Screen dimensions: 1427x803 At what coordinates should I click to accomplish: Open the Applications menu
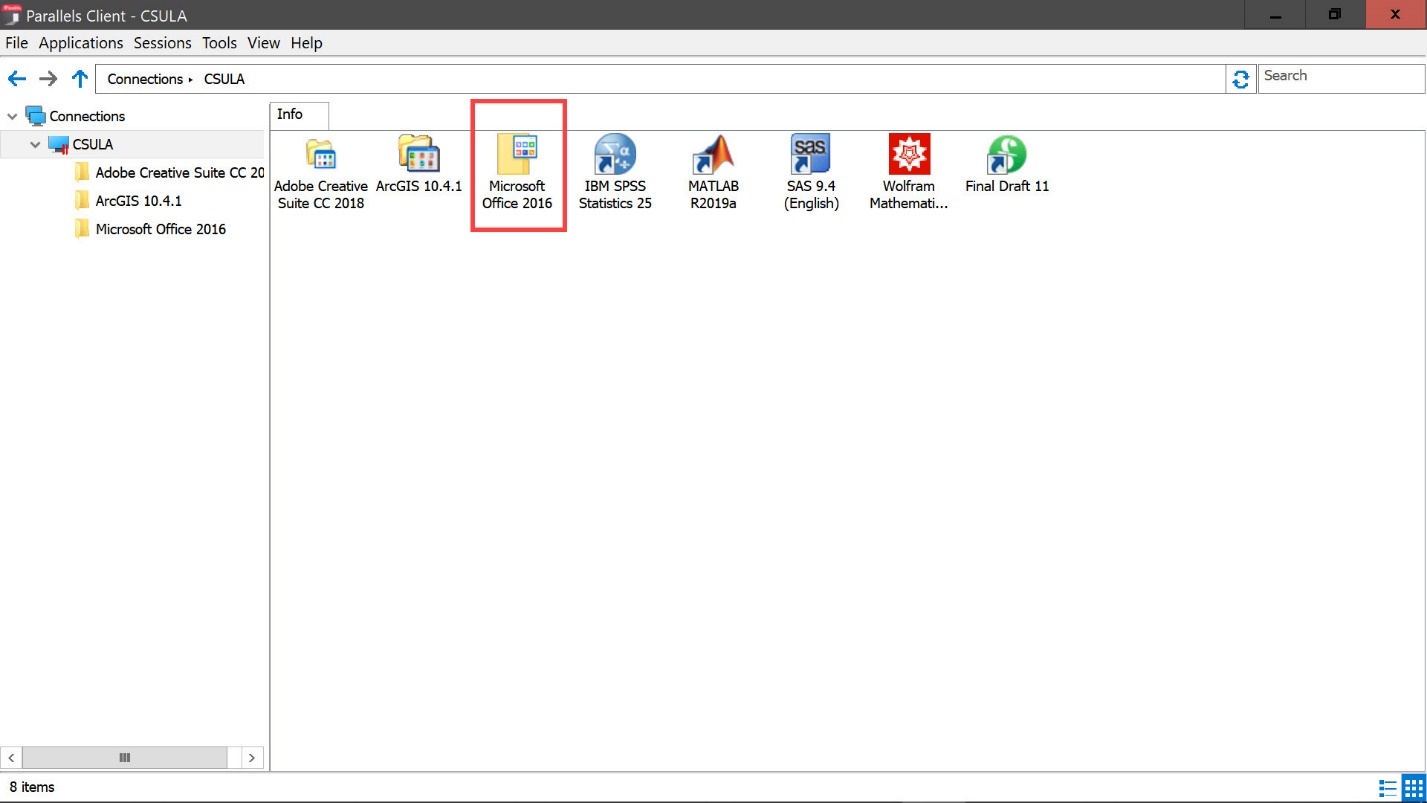[81, 43]
